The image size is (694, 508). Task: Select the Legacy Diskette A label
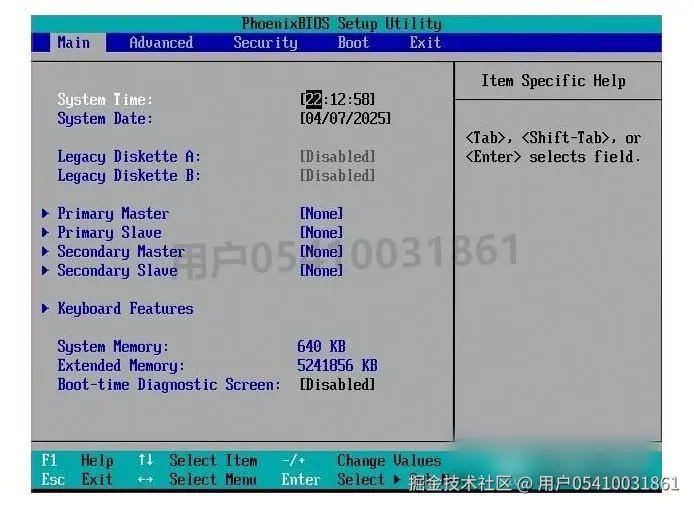click(129, 157)
